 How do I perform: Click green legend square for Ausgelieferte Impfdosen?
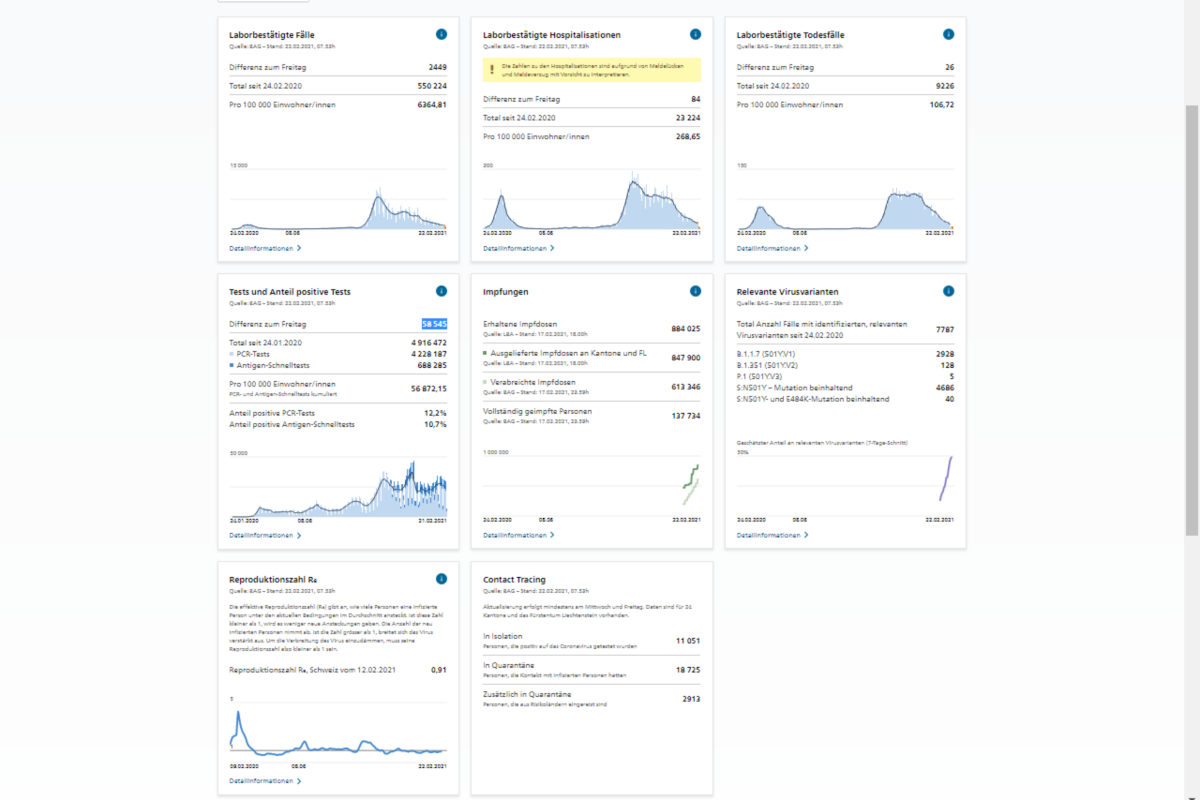tap(485, 353)
